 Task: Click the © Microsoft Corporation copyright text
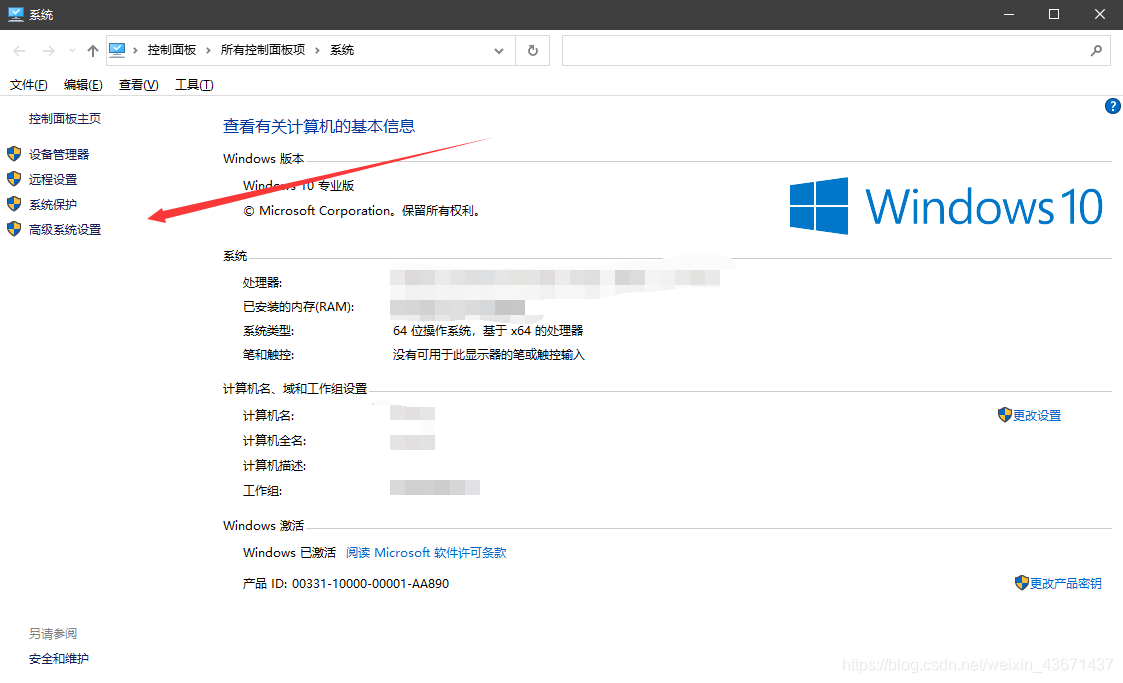(362, 211)
